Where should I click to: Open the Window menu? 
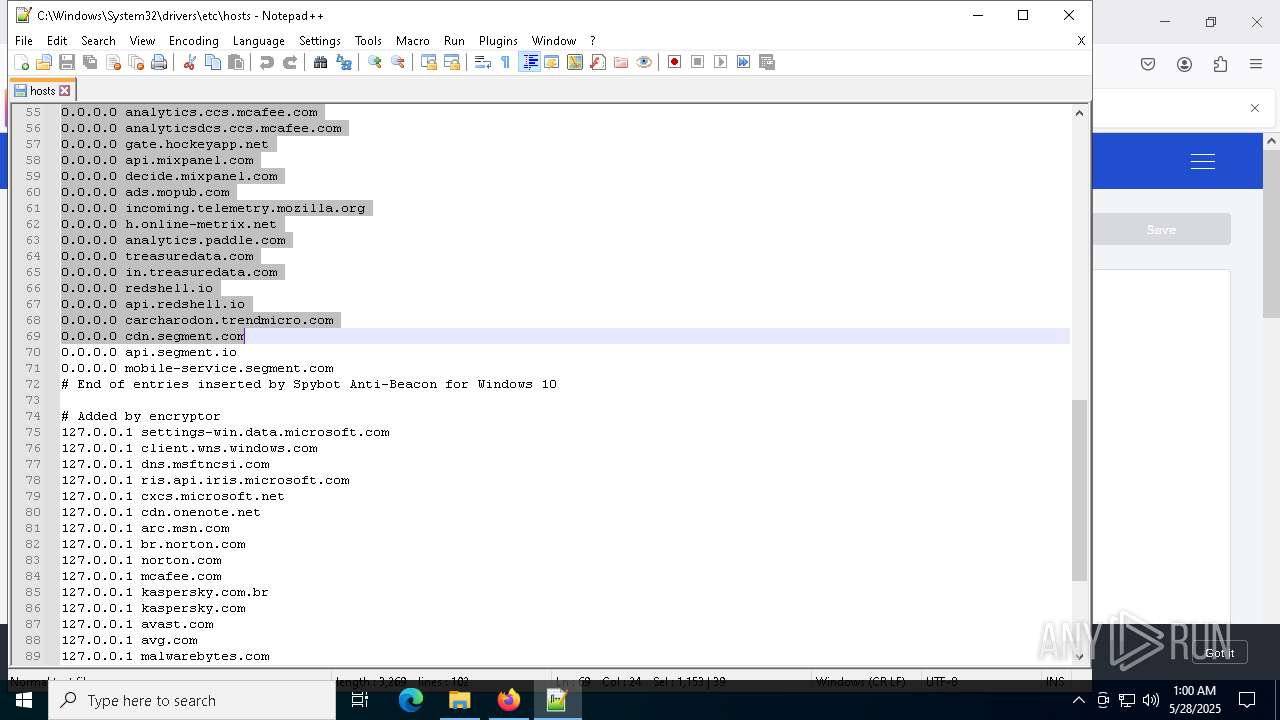553,41
